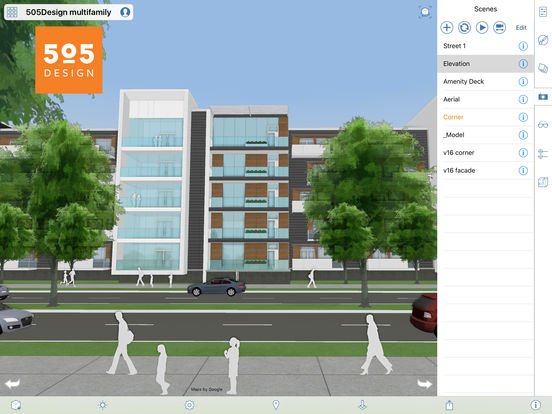Open the user account icon

click(125, 12)
